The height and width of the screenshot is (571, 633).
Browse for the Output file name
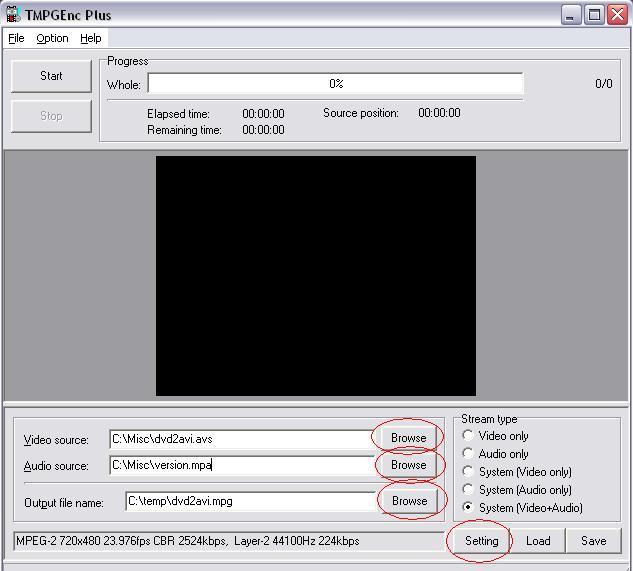click(409, 501)
